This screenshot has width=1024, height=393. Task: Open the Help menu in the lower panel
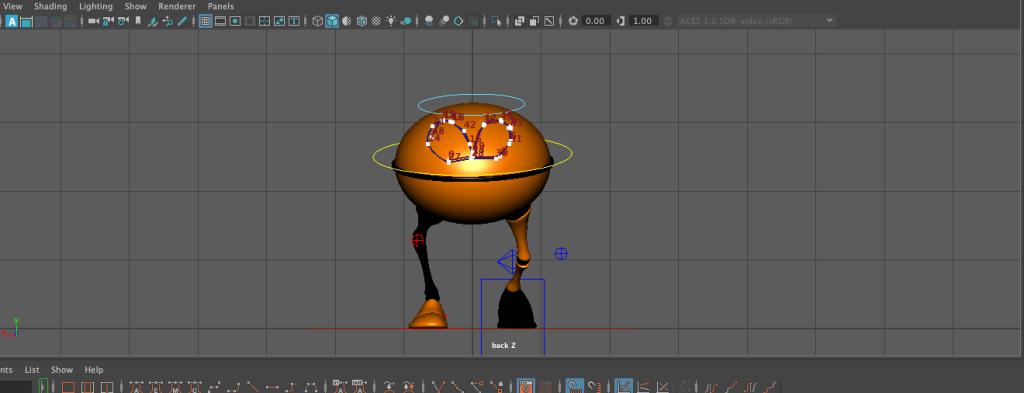(x=94, y=369)
